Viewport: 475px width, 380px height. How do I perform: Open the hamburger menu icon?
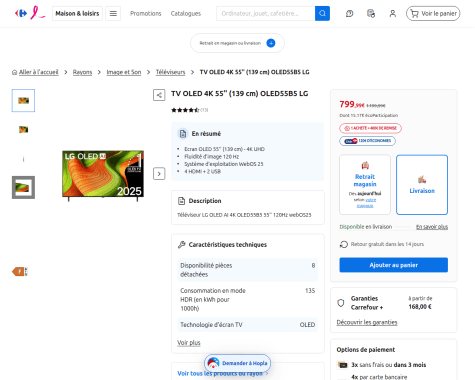[x=113, y=13]
